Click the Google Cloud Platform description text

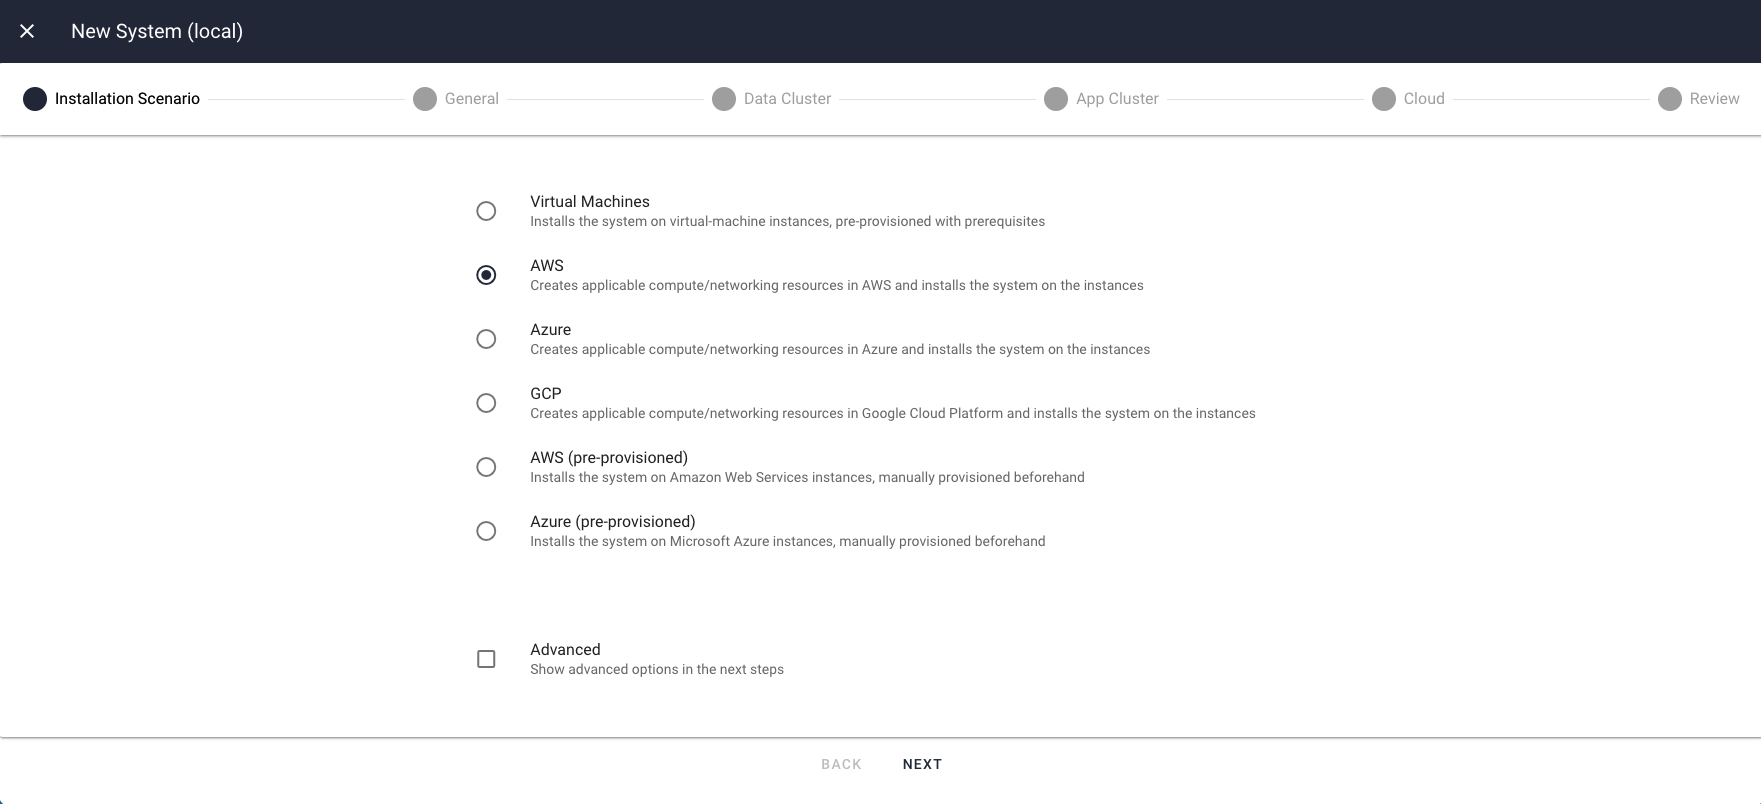tap(892, 414)
